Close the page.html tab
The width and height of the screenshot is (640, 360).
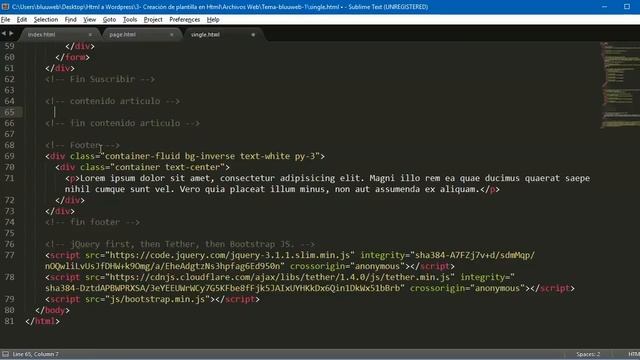[171, 35]
